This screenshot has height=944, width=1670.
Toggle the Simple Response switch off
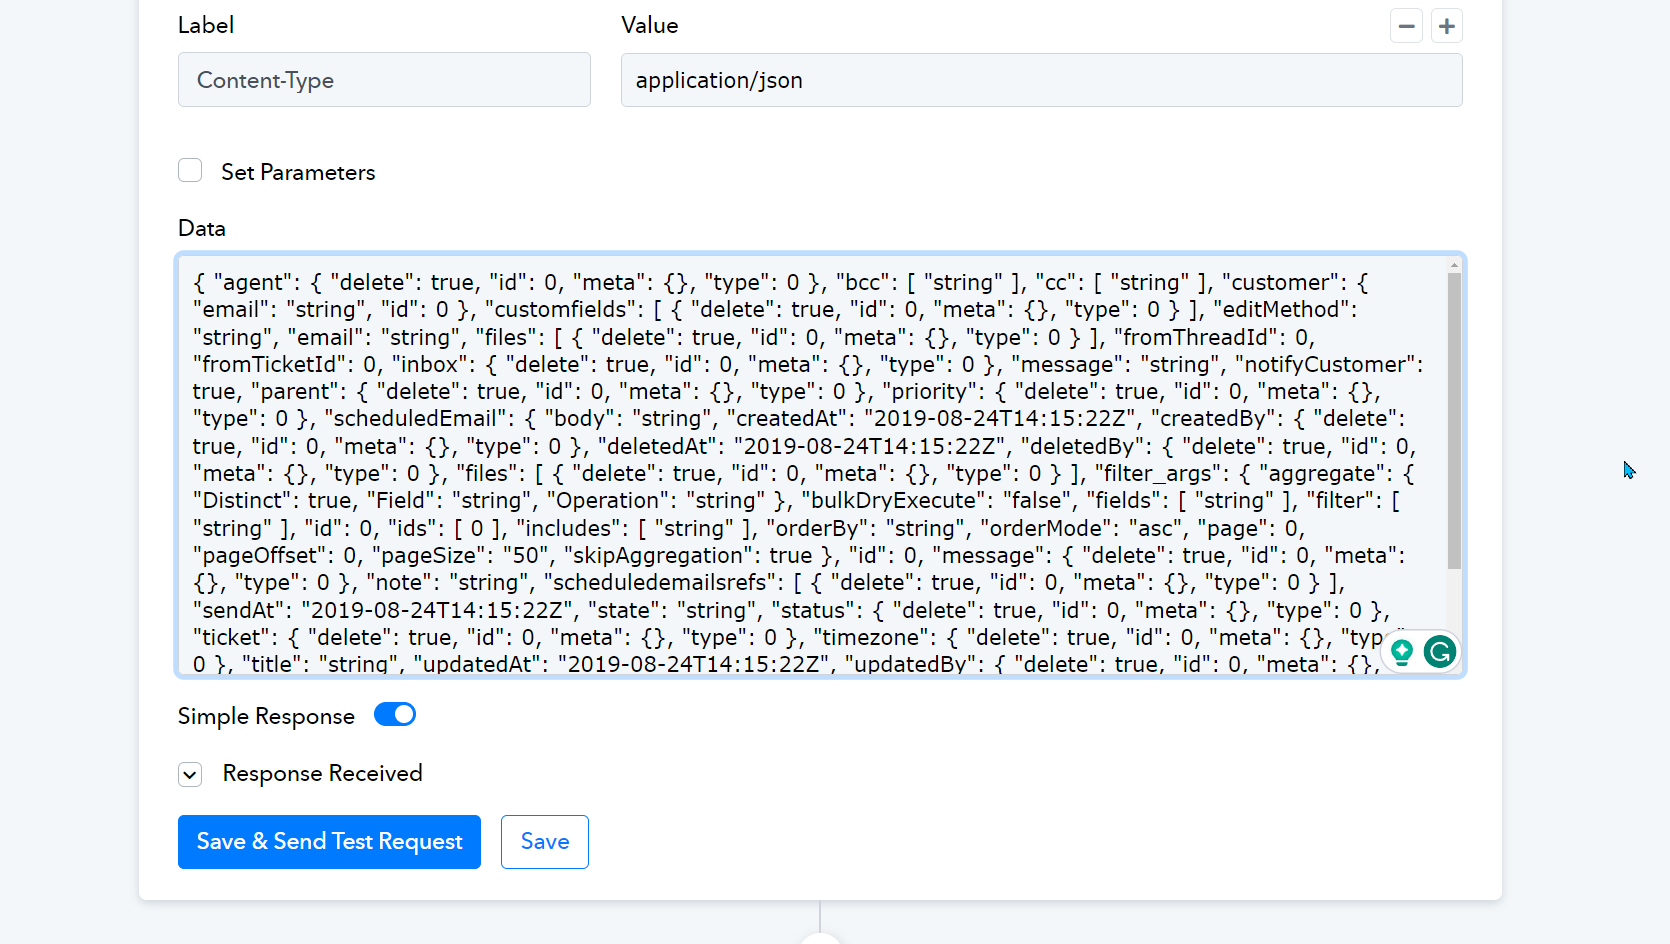click(395, 715)
